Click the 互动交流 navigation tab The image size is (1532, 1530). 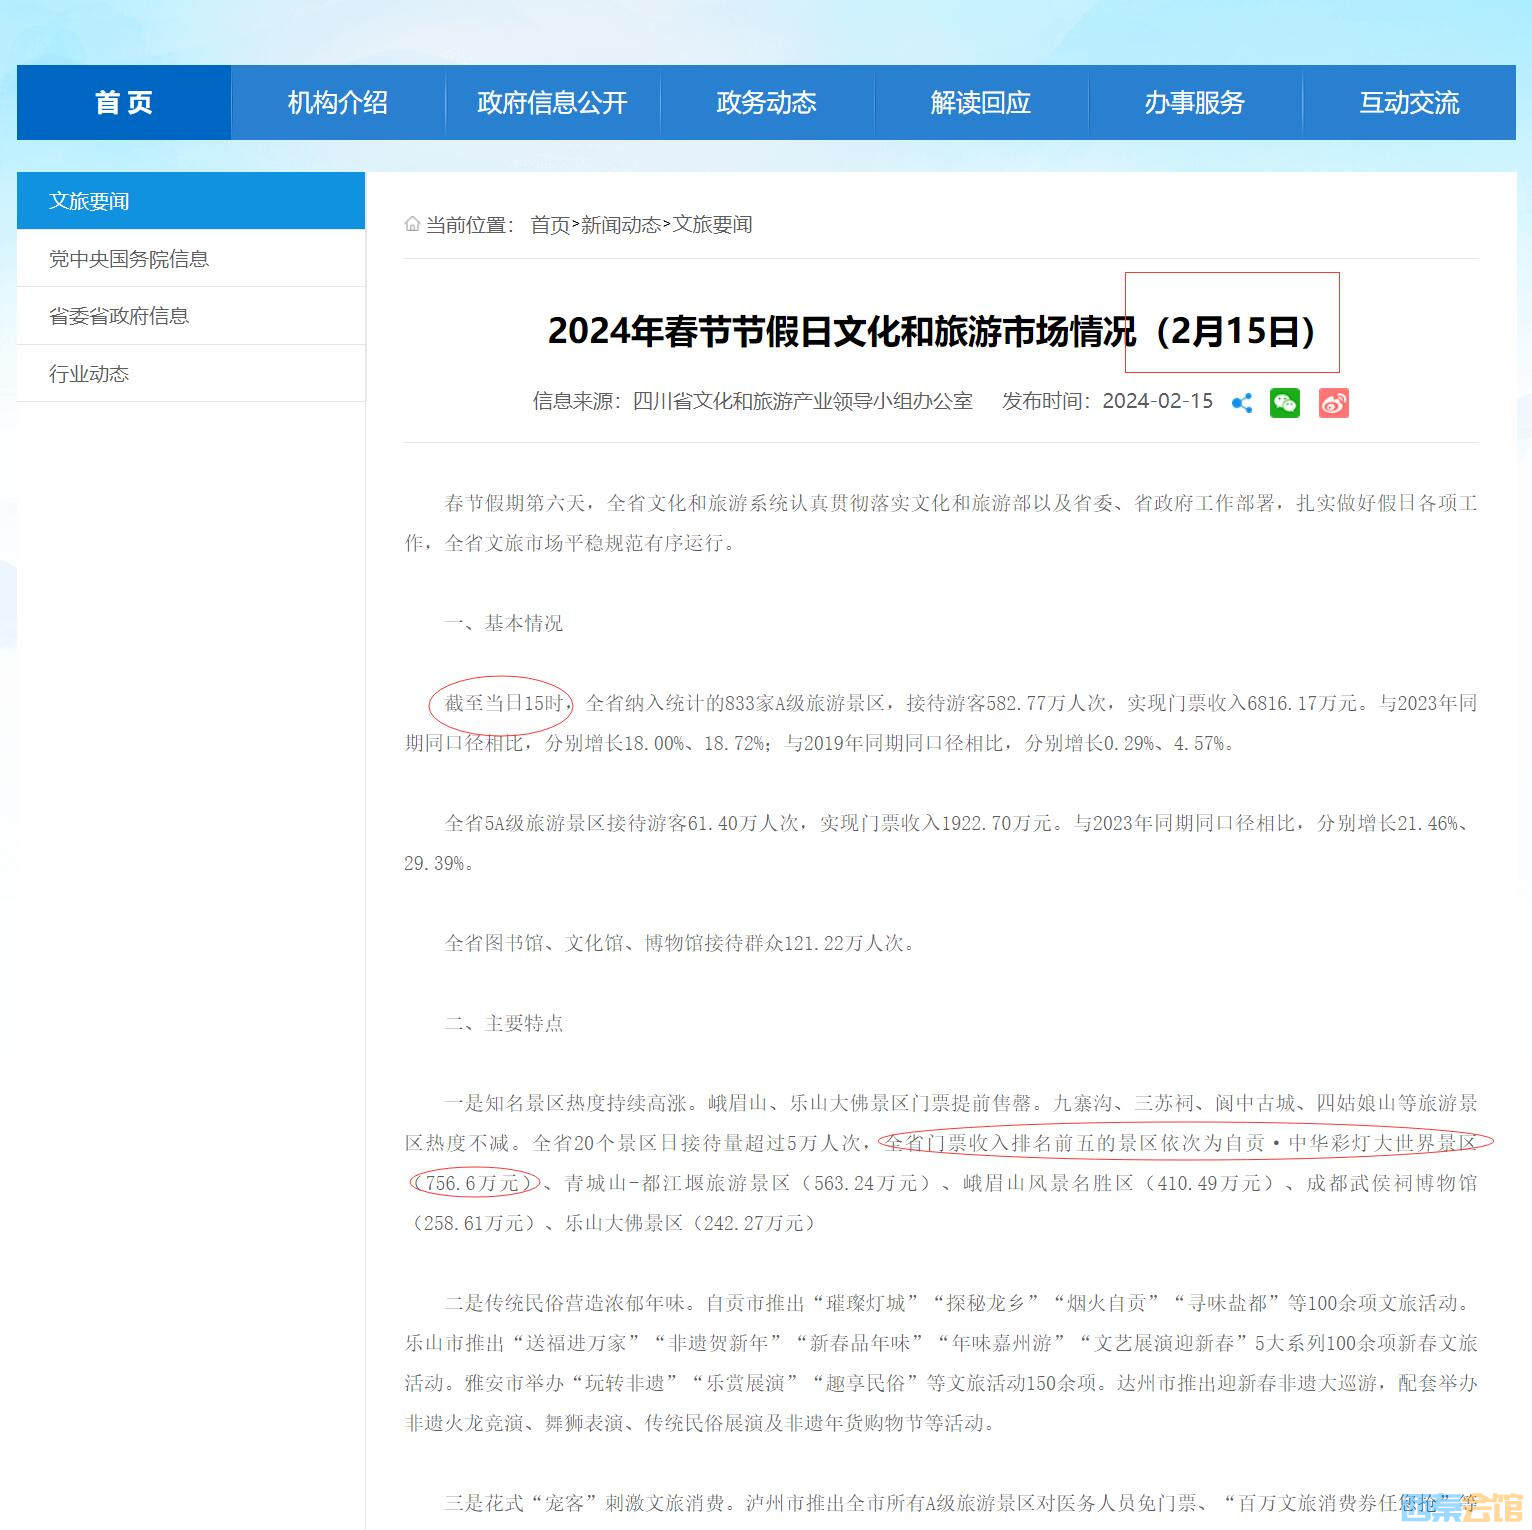point(1408,103)
